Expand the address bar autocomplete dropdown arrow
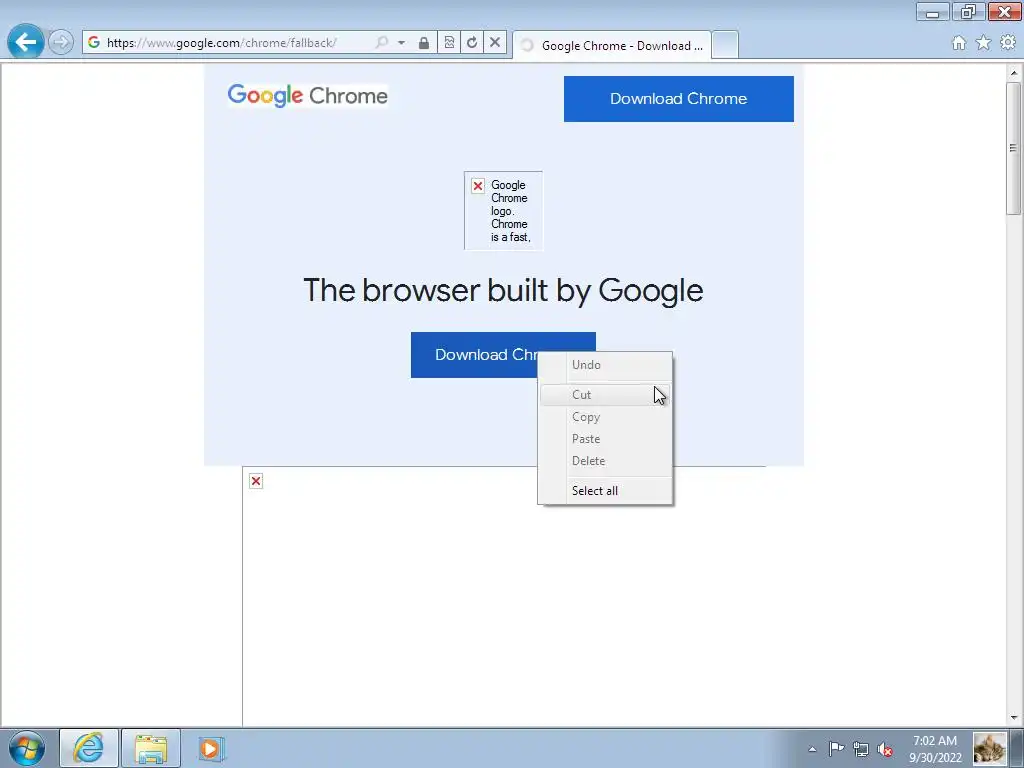Viewport: 1024px width, 768px height. click(x=401, y=43)
